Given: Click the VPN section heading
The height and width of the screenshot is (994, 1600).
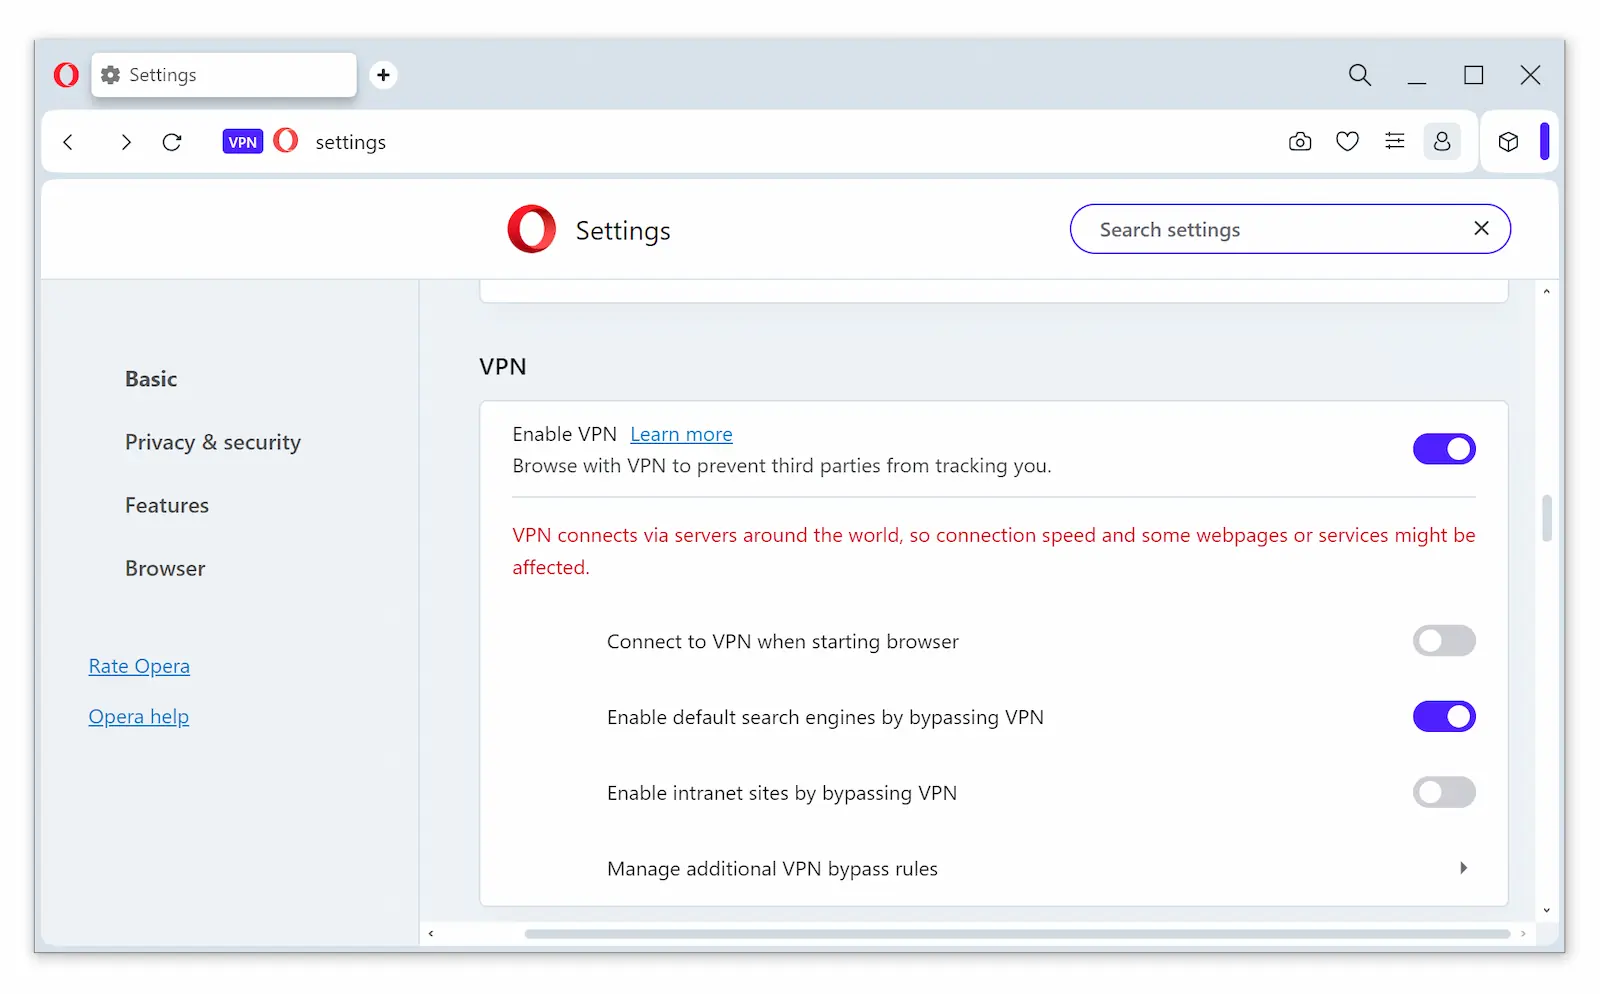Looking at the screenshot, I should click(x=503, y=366).
